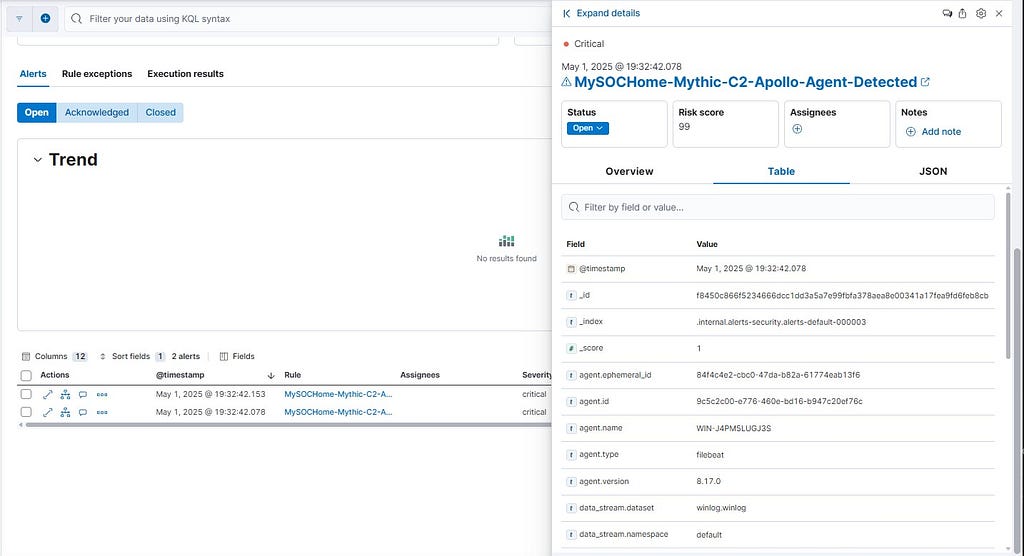Share the alert from flyout header
This screenshot has height=556, width=1024.
click(963, 13)
